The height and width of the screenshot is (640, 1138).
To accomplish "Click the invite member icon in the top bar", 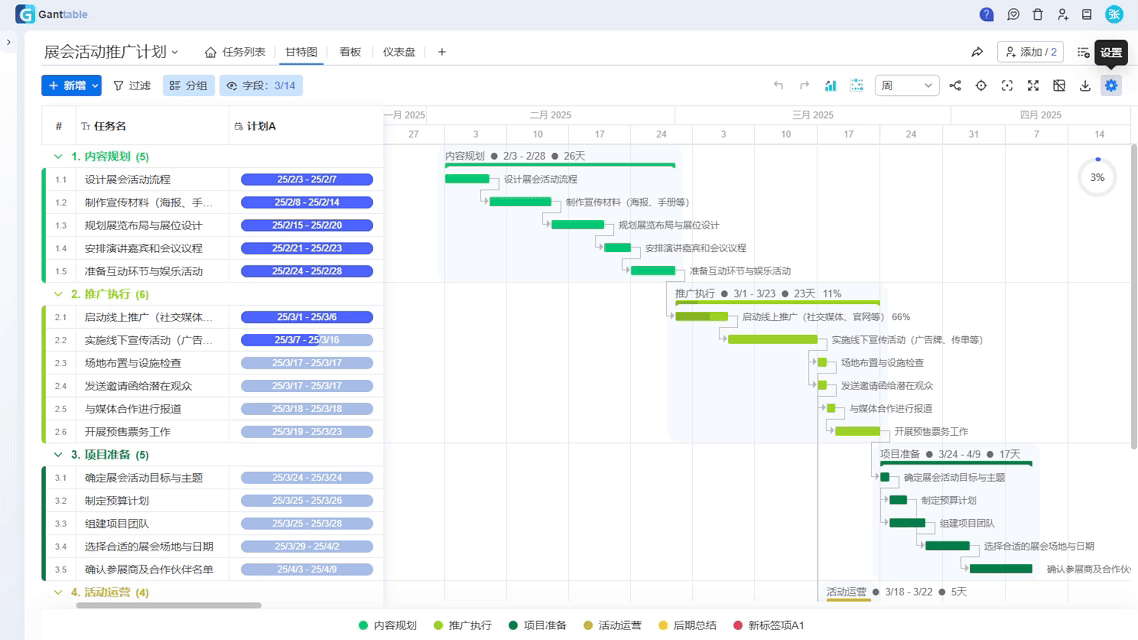I will pyautogui.click(x=1063, y=14).
